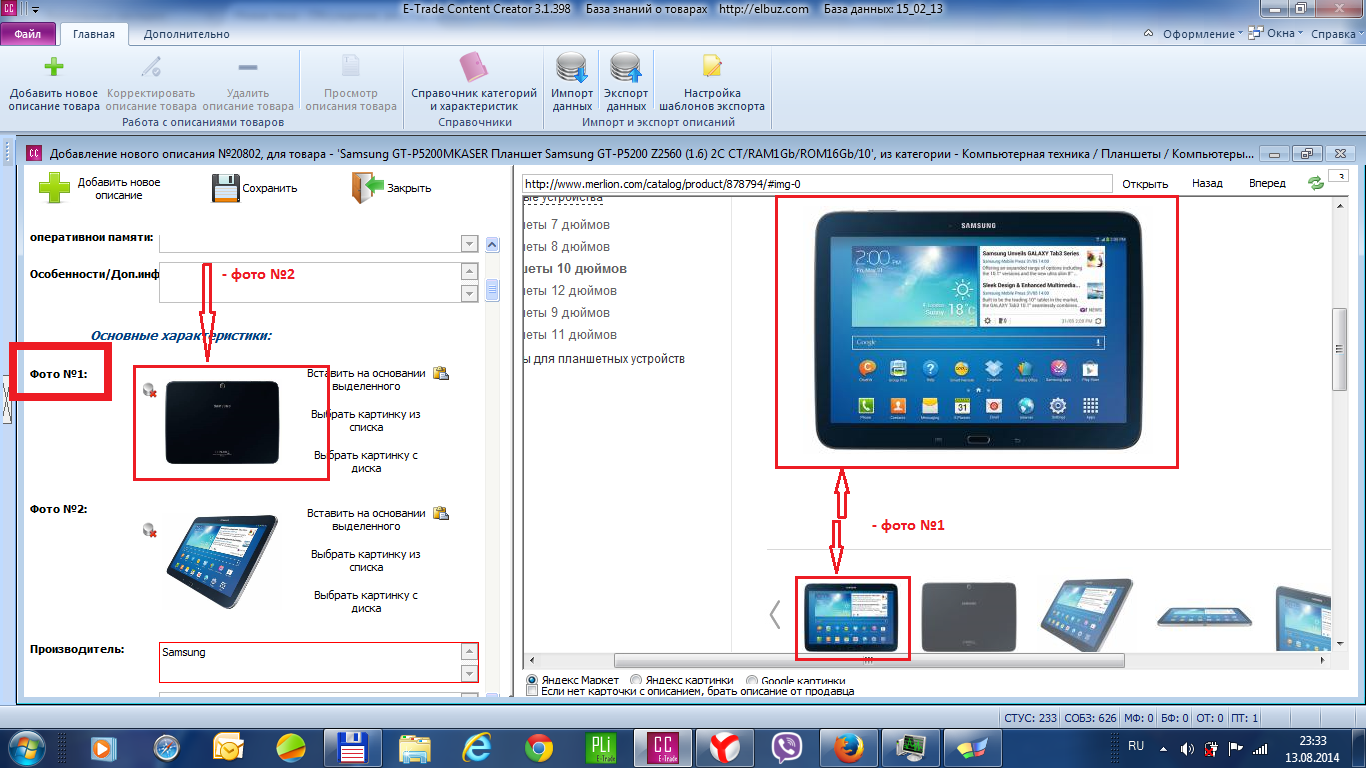This screenshot has width=1366, height=768.
Task: Select the Яндекс картинки radio button
Action: click(636, 680)
